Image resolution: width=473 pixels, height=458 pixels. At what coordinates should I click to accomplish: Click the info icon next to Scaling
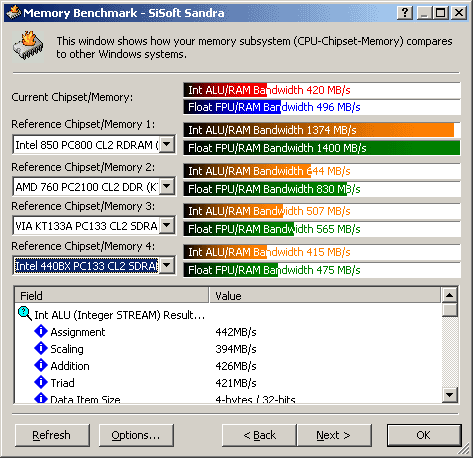[41, 348]
